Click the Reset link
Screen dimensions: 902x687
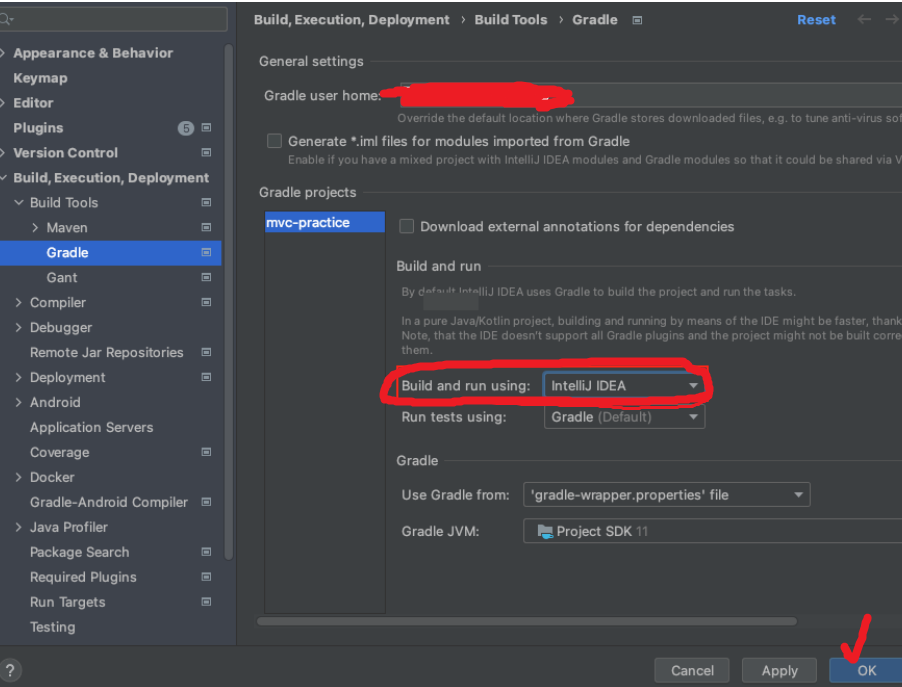[816, 20]
